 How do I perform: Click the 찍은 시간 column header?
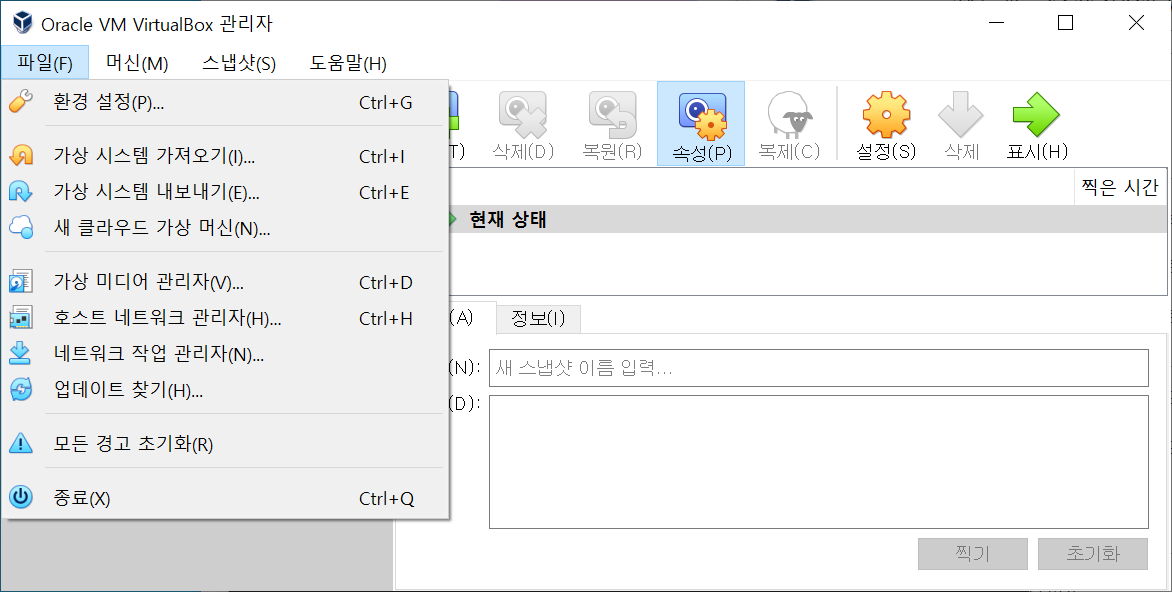pyautogui.click(x=1120, y=187)
